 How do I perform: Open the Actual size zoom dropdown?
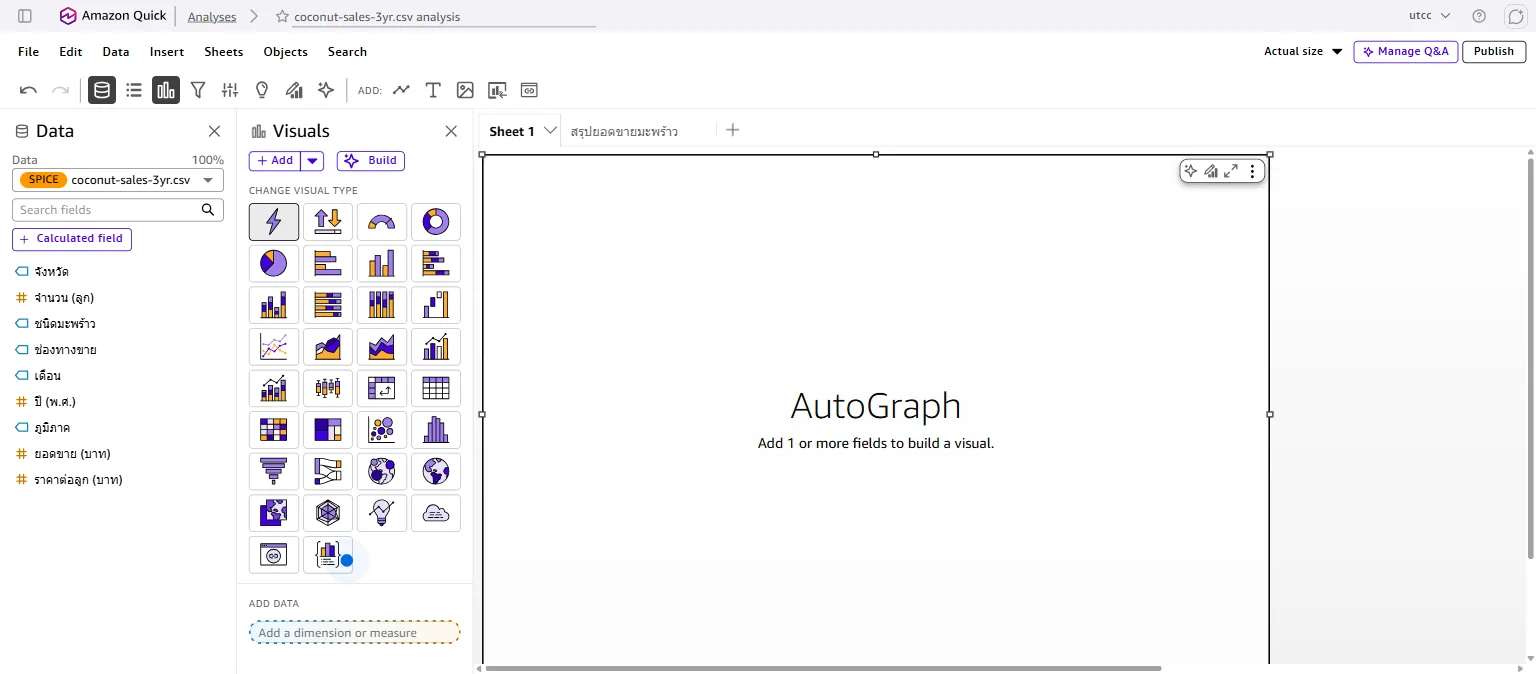[x=1303, y=51]
